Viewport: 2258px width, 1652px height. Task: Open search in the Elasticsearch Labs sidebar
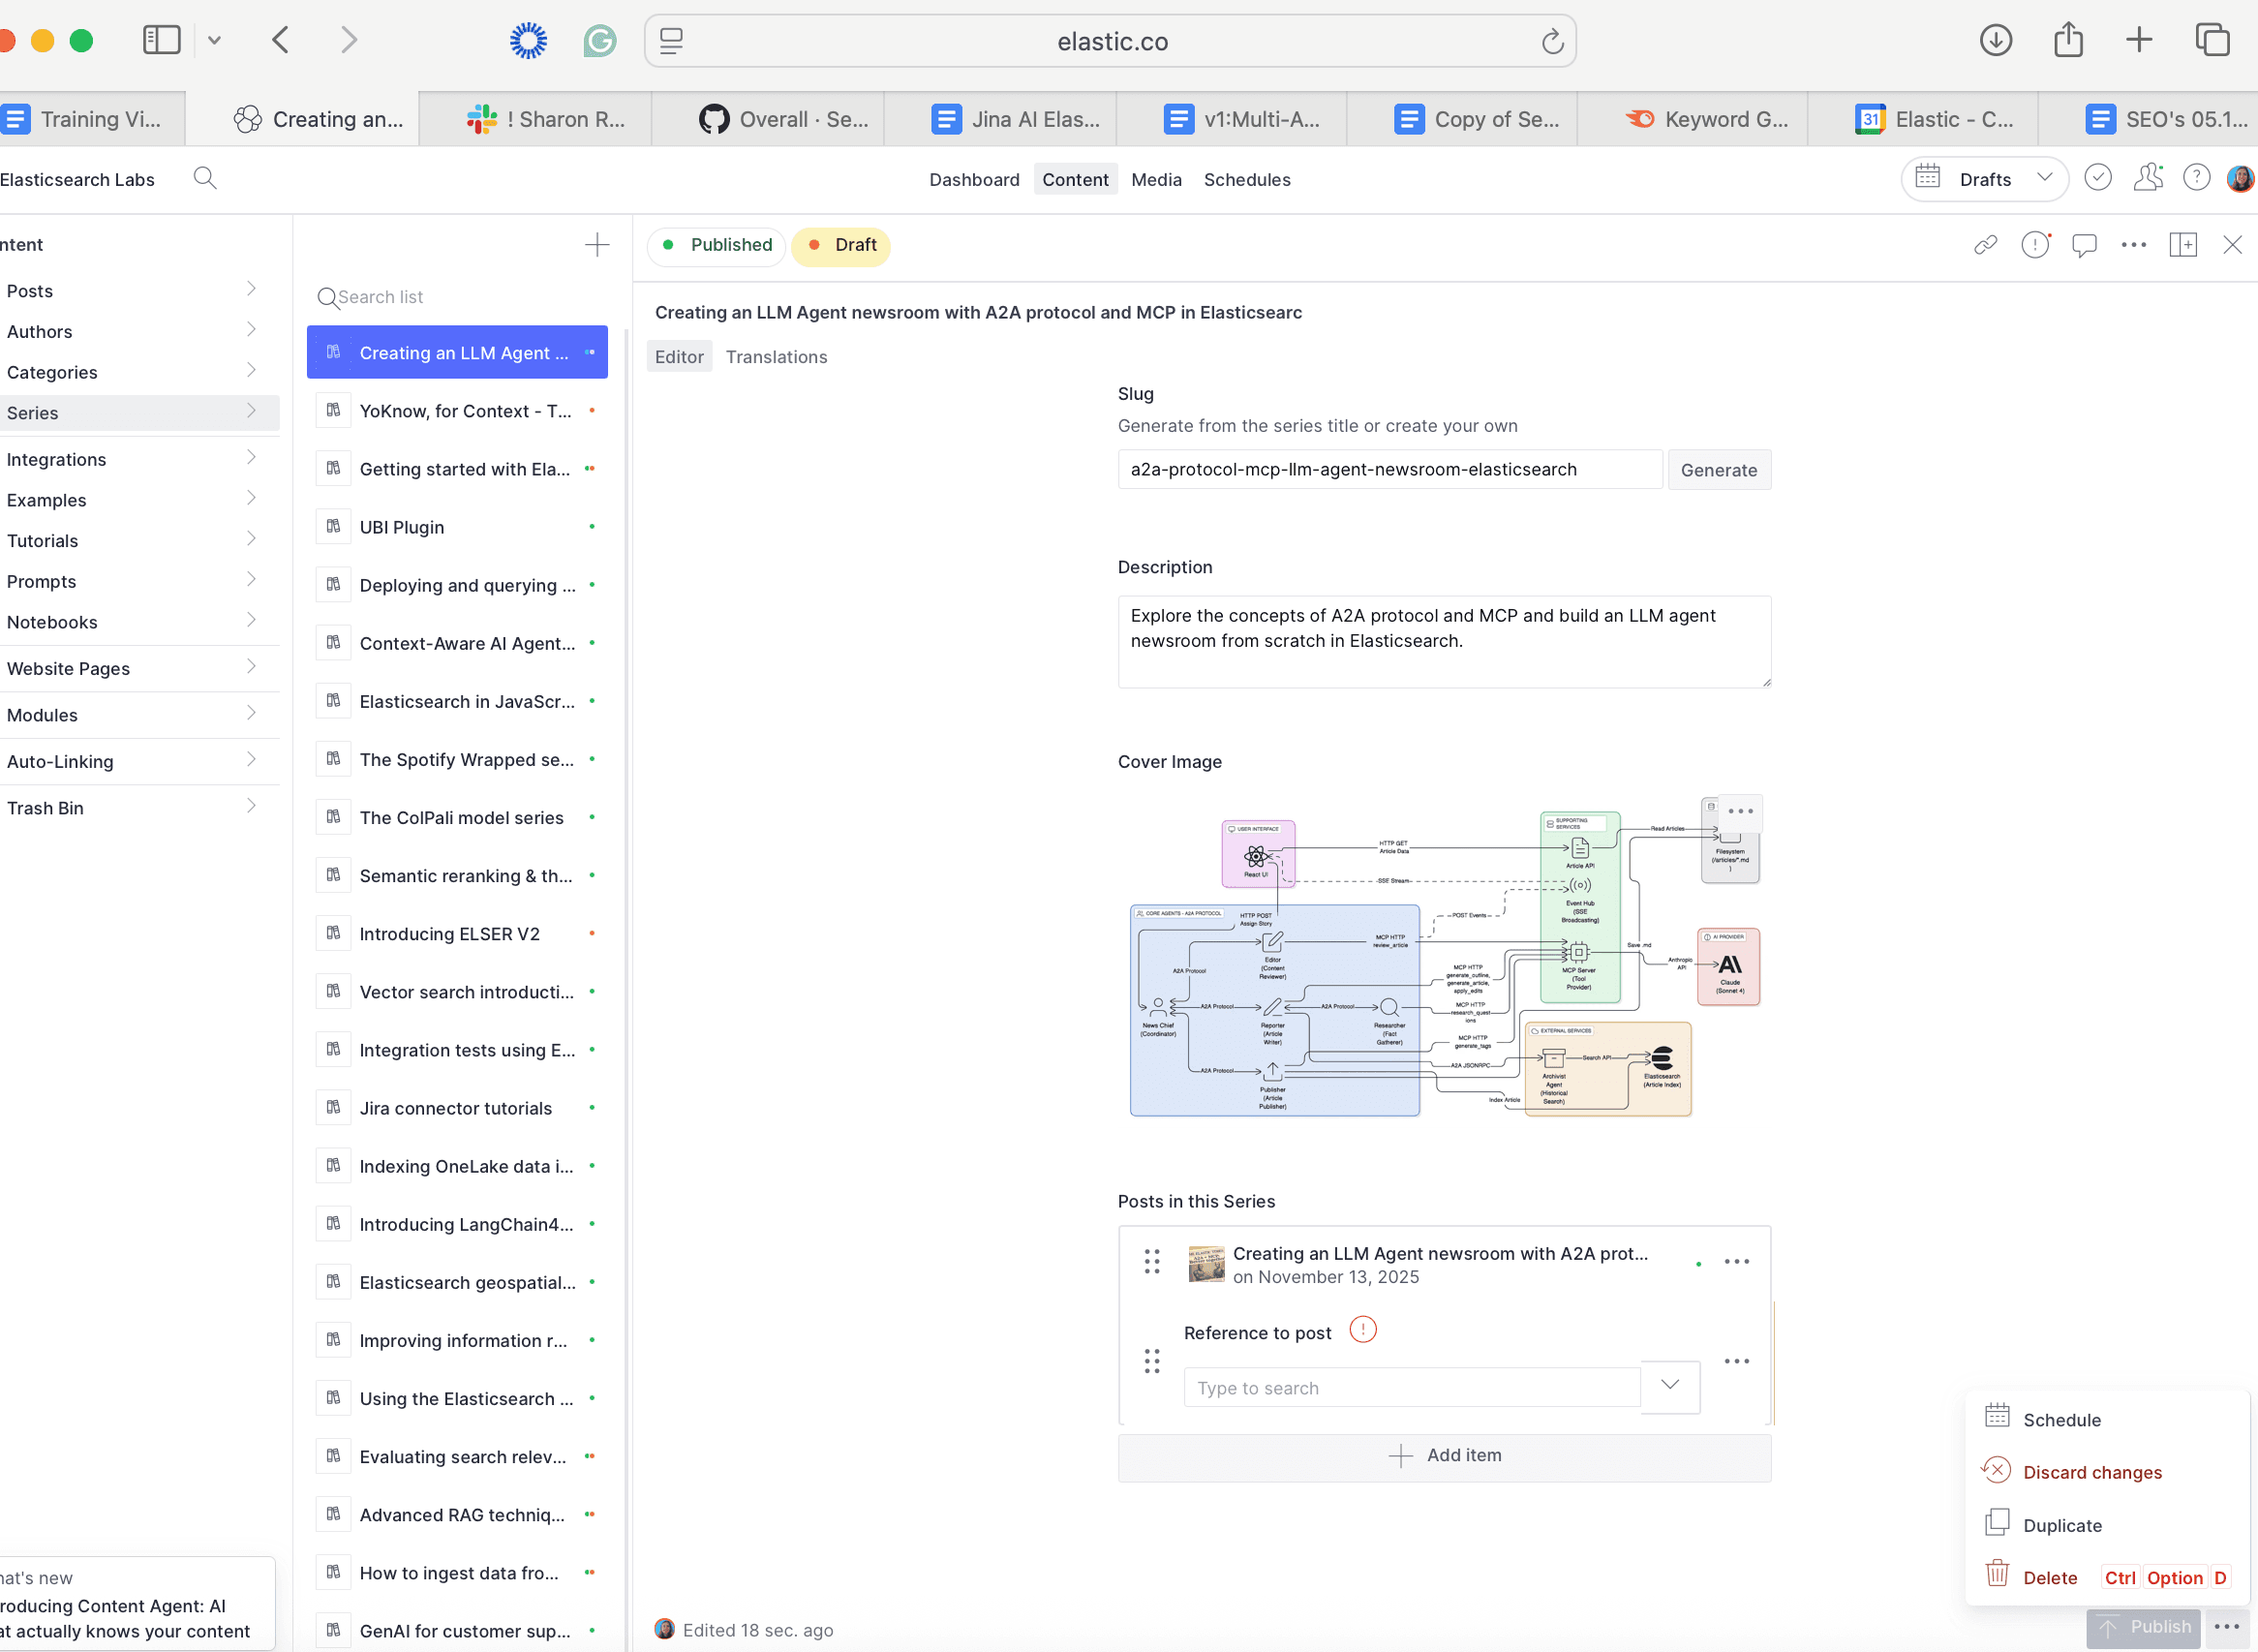[x=205, y=178]
